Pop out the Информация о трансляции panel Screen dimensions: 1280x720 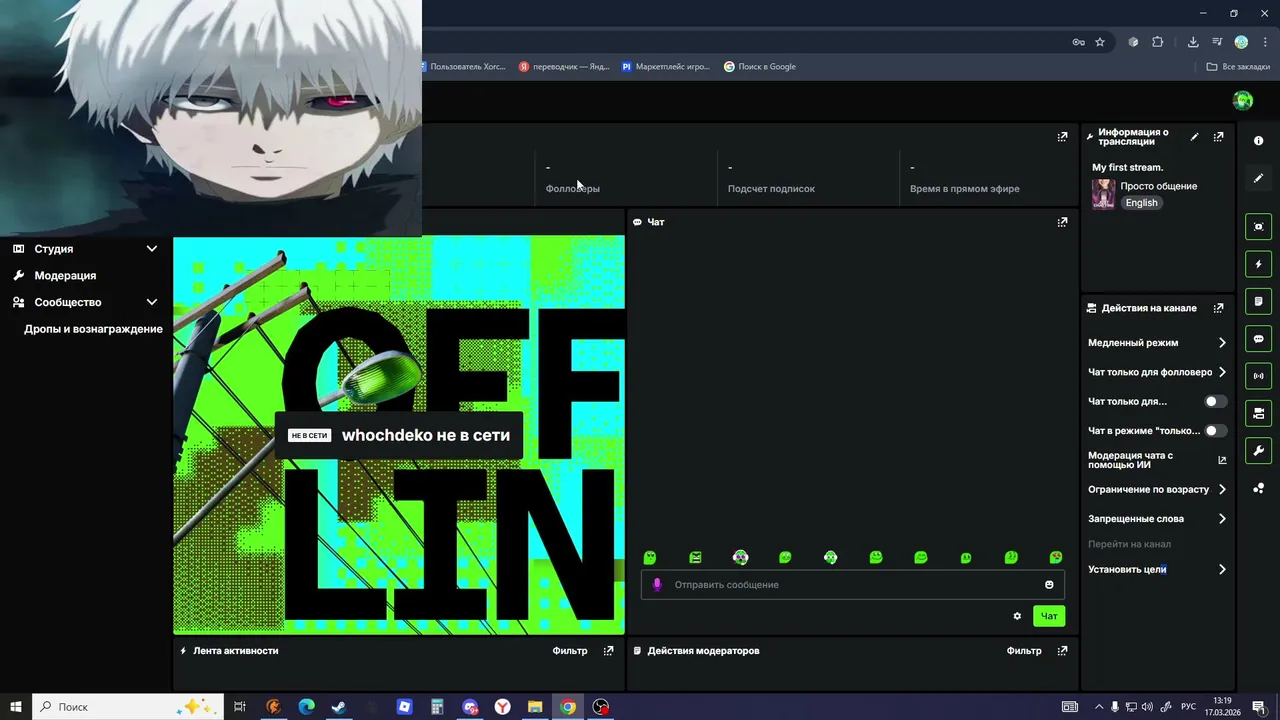pos(1218,137)
